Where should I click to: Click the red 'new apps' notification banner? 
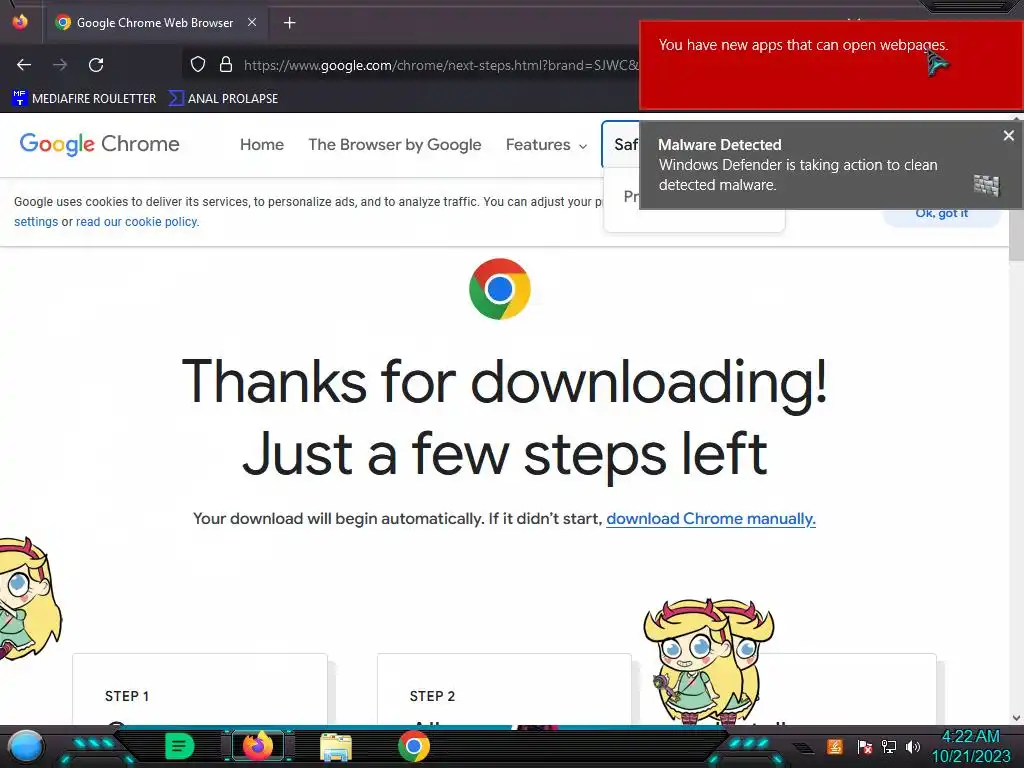point(830,65)
